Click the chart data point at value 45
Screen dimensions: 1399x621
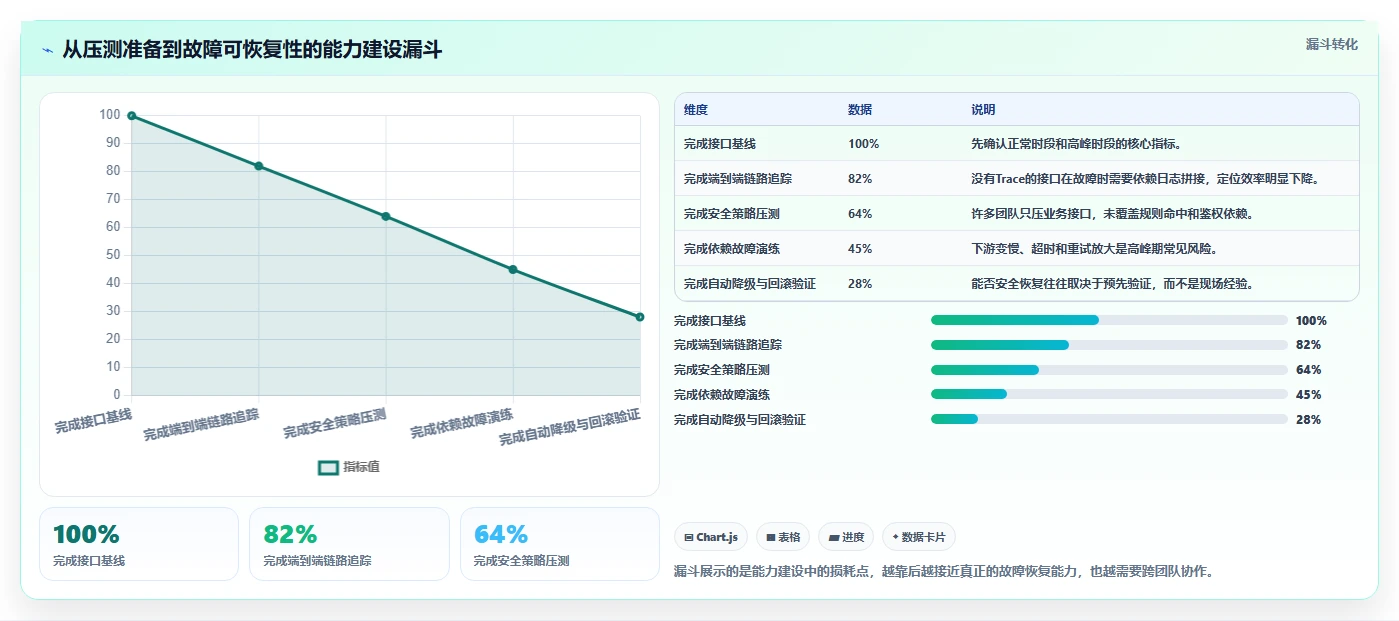(x=513, y=269)
